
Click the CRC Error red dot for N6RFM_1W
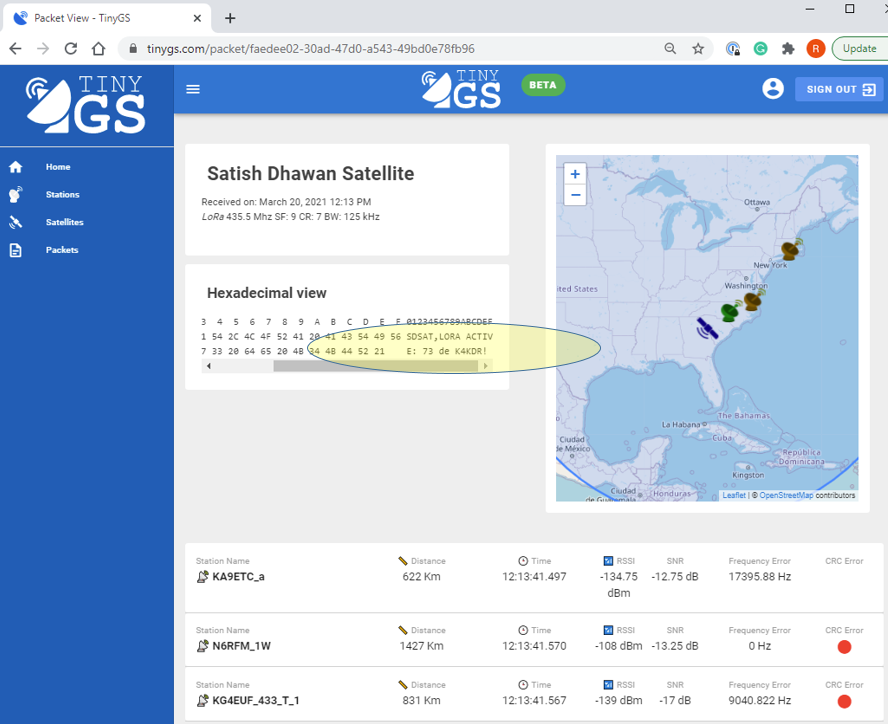click(844, 646)
